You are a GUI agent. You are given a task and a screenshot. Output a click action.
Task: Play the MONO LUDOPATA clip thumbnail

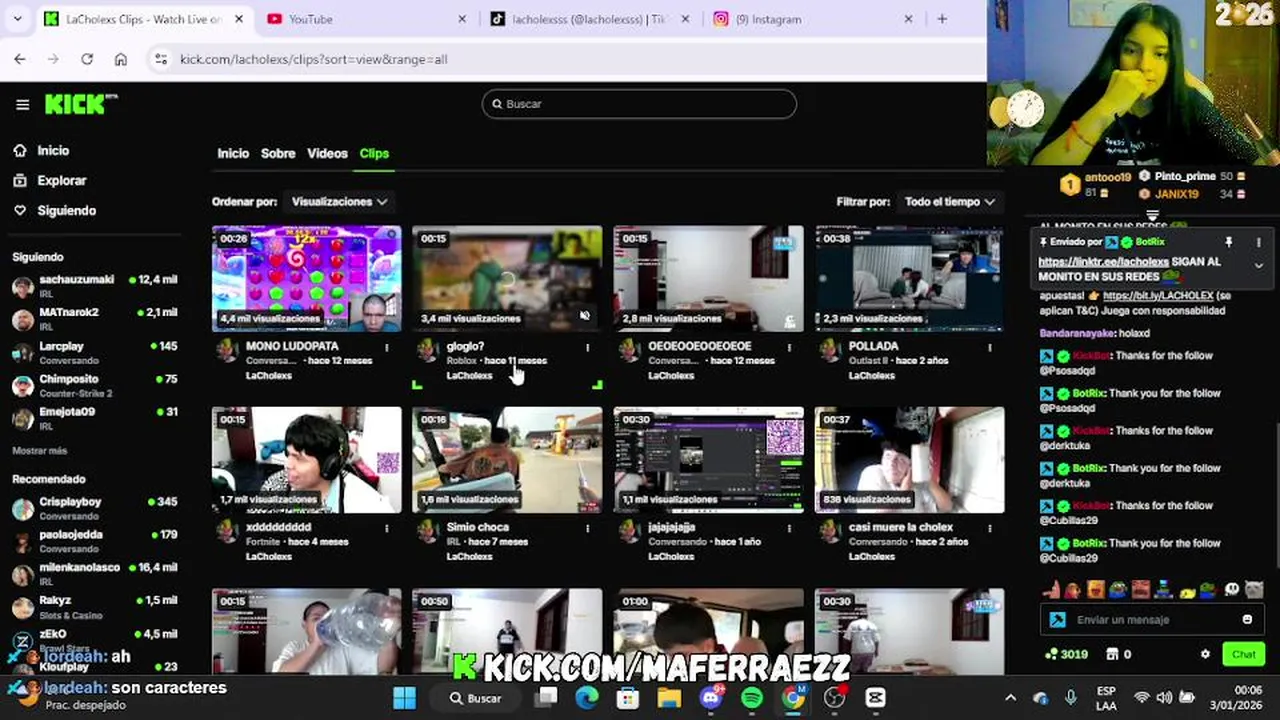307,279
